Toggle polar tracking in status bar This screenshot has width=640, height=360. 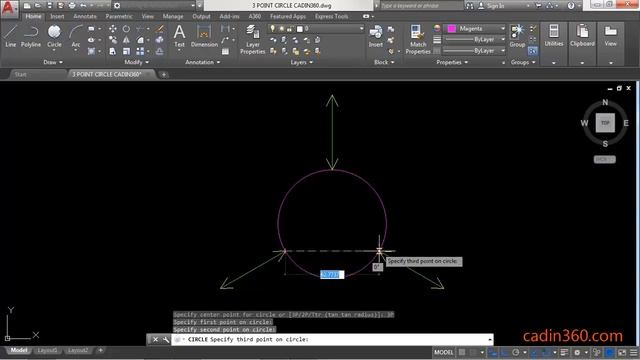point(516,352)
